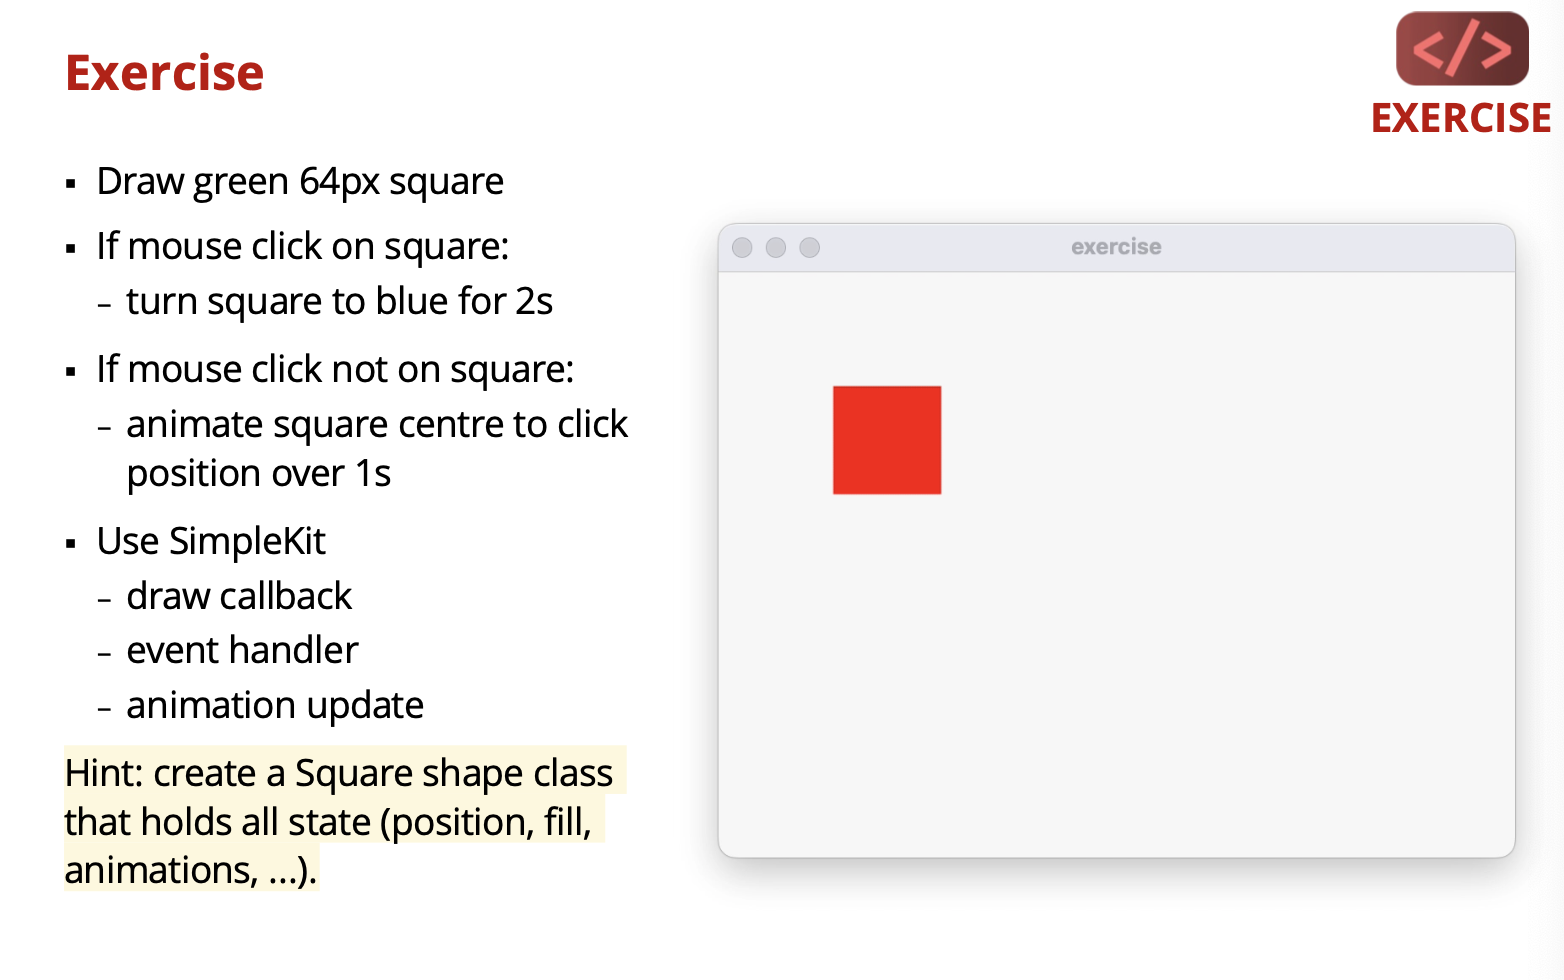Image resolution: width=1564 pixels, height=980 pixels.
Task: Minimize the exercise window
Action: tap(776, 248)
